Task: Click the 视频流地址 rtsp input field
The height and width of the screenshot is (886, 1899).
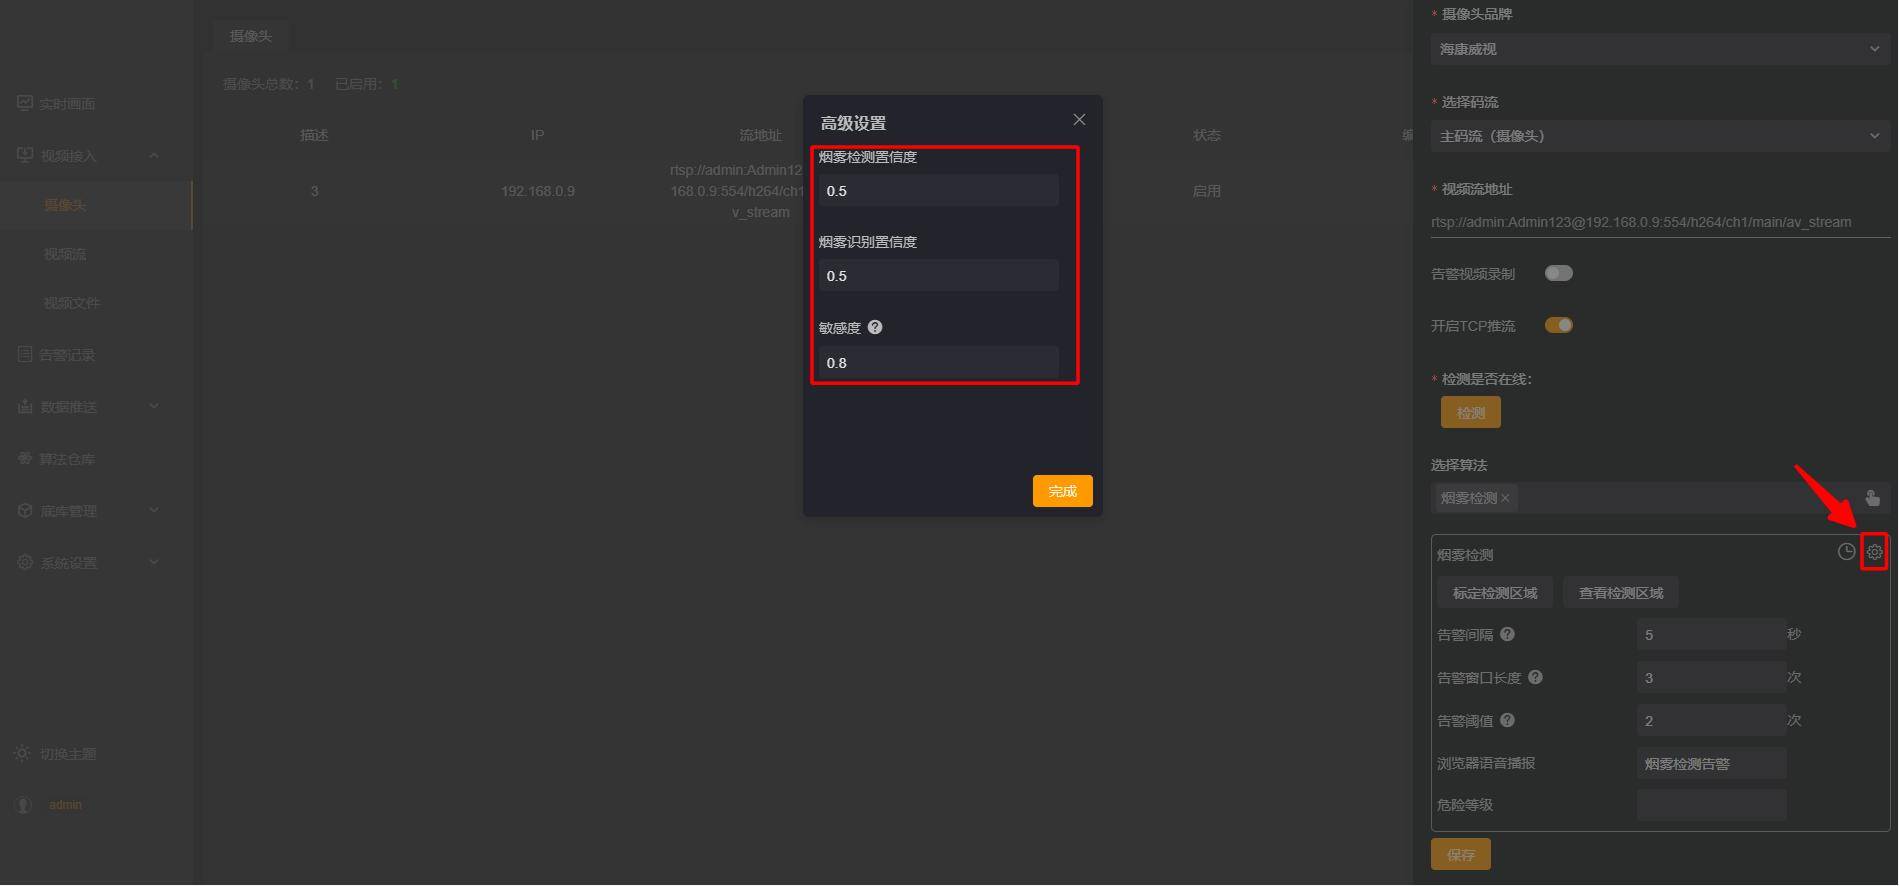Action: [x=1660, y=222]
